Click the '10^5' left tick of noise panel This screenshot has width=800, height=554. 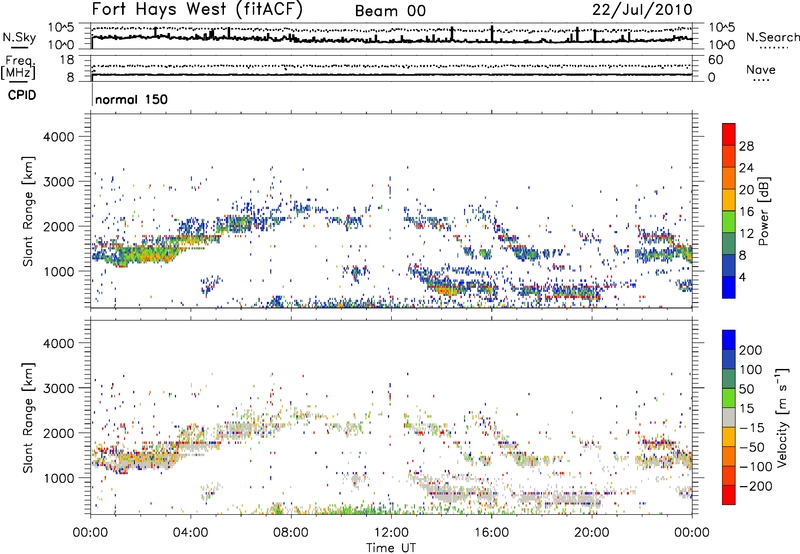[x=60, y=27]
